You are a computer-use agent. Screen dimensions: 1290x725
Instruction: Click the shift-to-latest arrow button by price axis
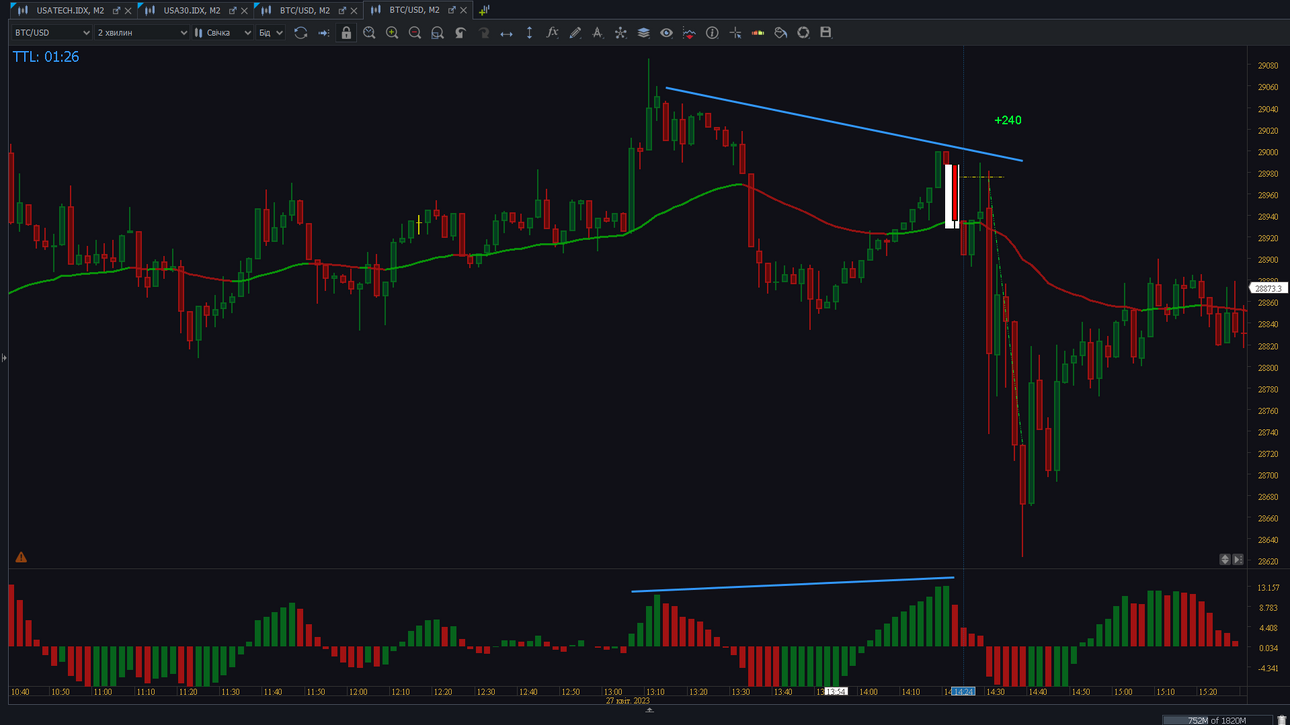pos(1238,560)
